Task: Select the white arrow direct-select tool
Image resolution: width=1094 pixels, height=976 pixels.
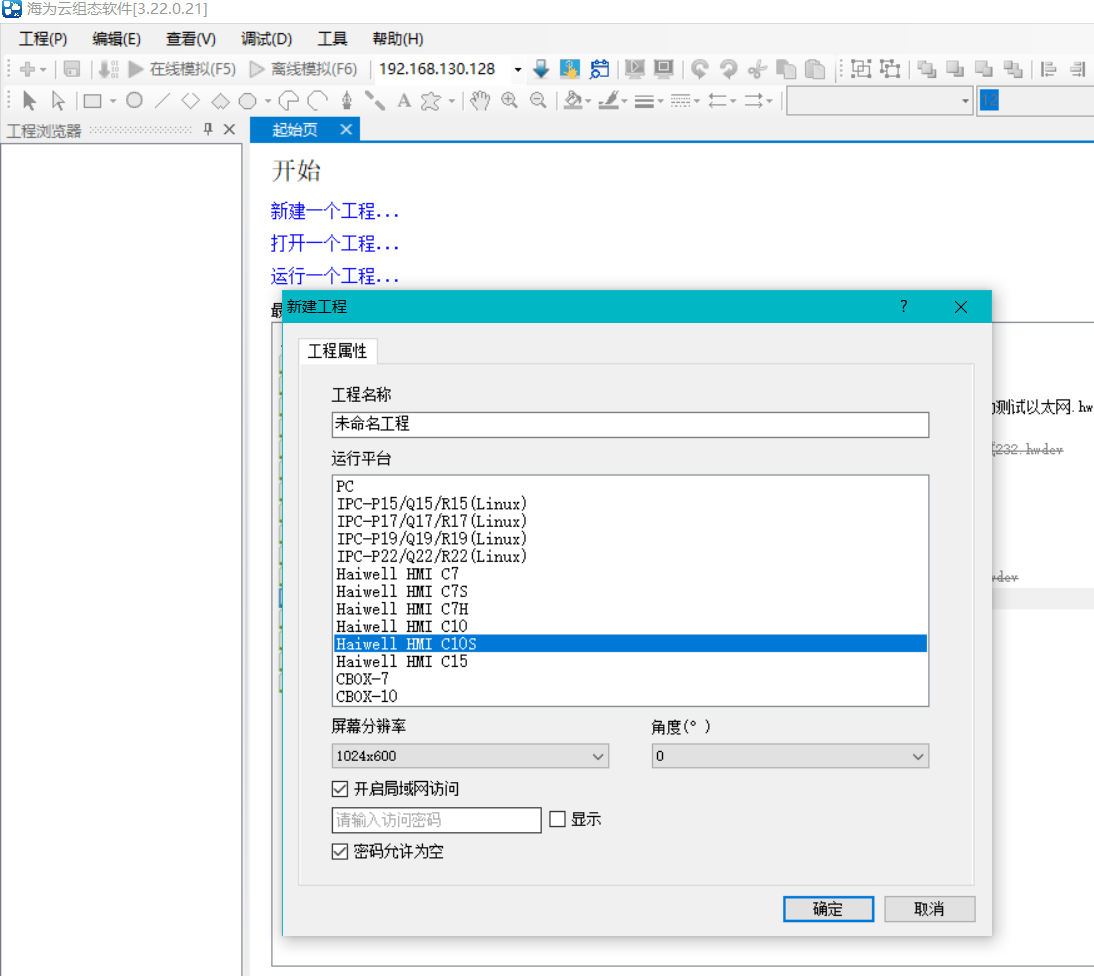Action: pyautogui.click(x=59, y=101)
